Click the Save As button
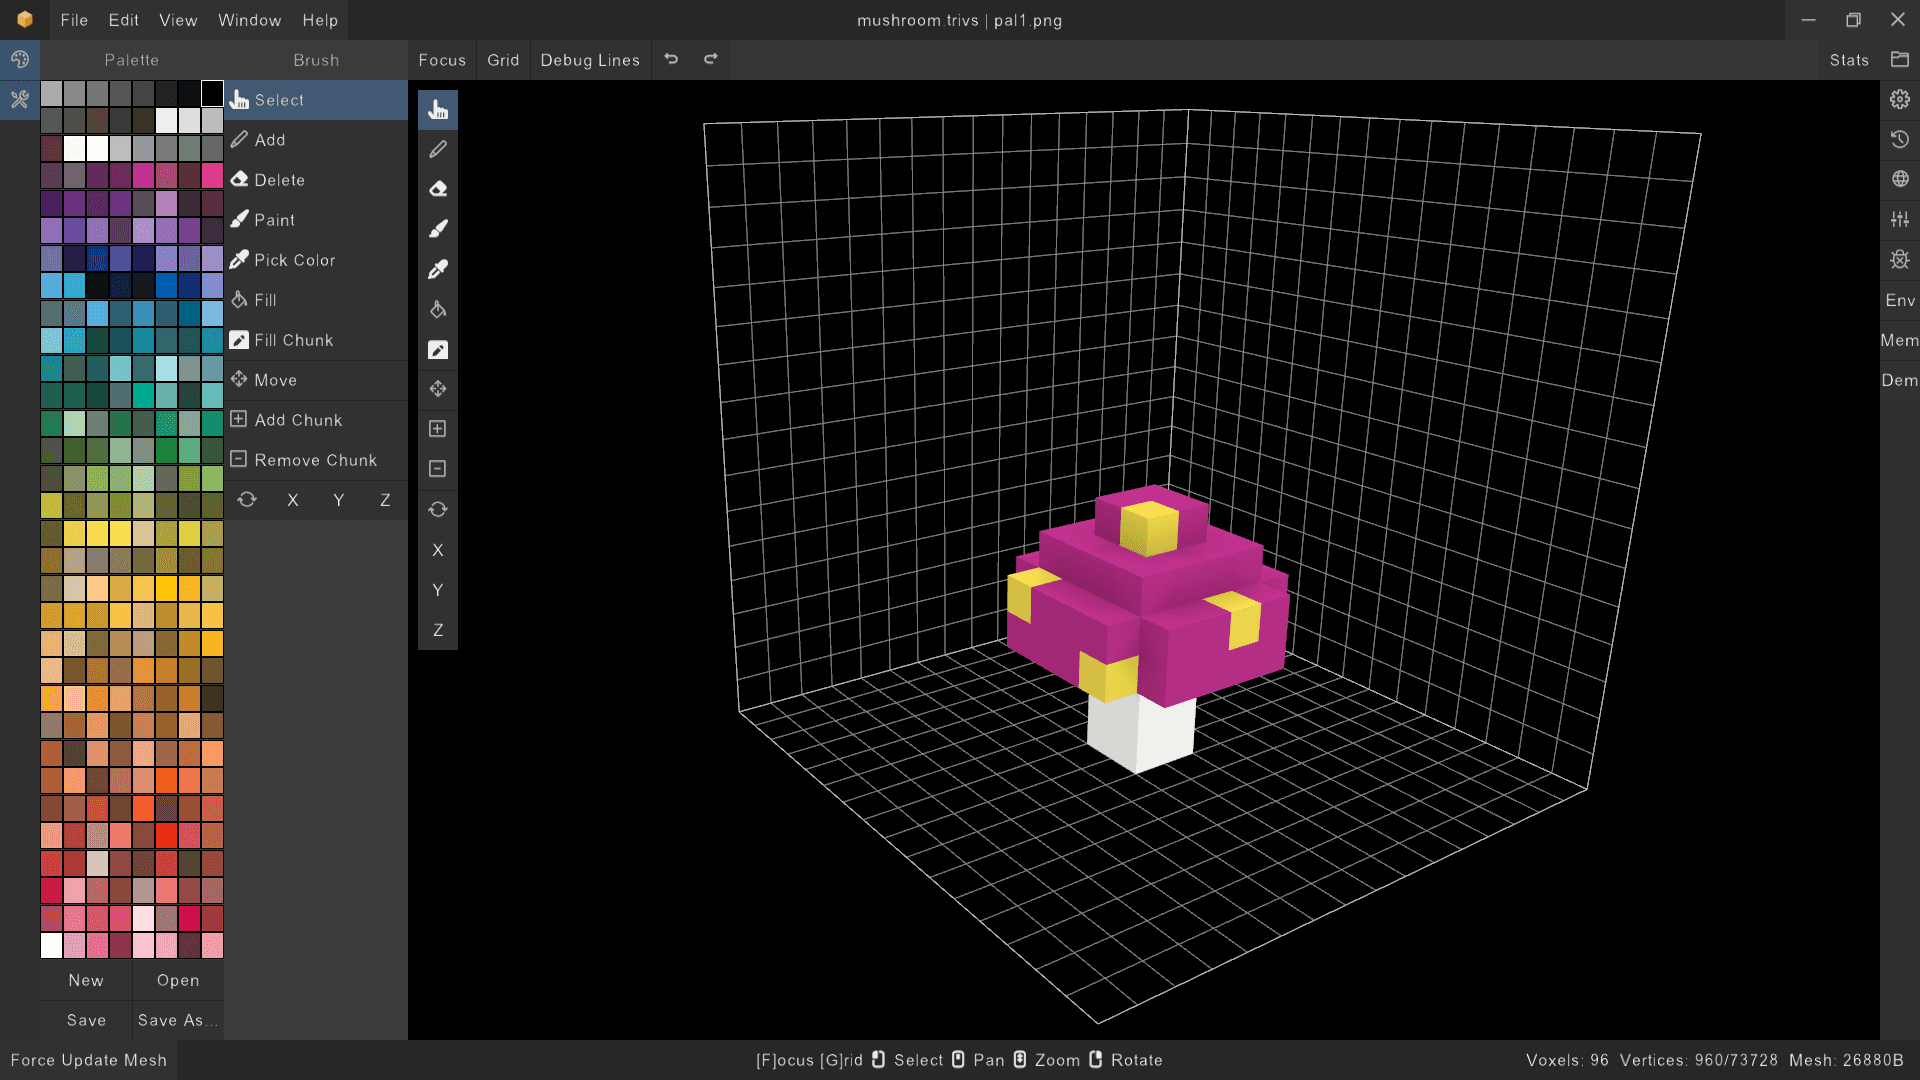This screenshot has height=1080, width=1920. point(177,1020)
